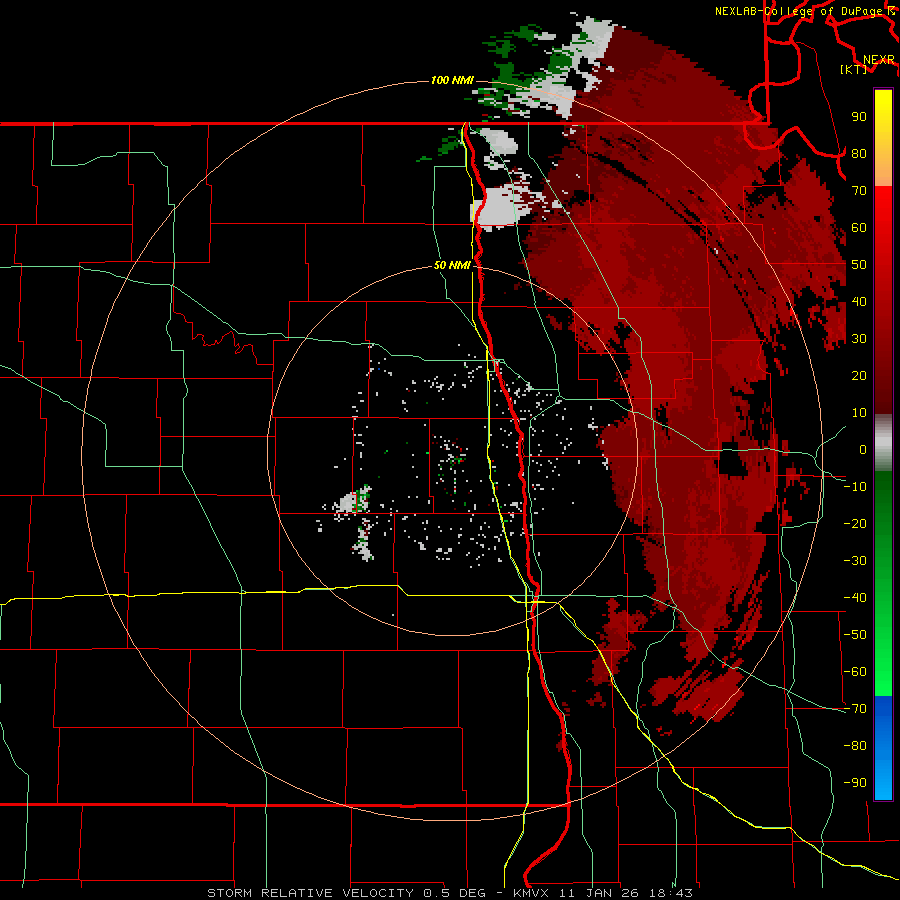Click the -70 value on velocity scale
The width and height of the screenshot is (900, 900).
pyautogui.click(x=855, y=709)
